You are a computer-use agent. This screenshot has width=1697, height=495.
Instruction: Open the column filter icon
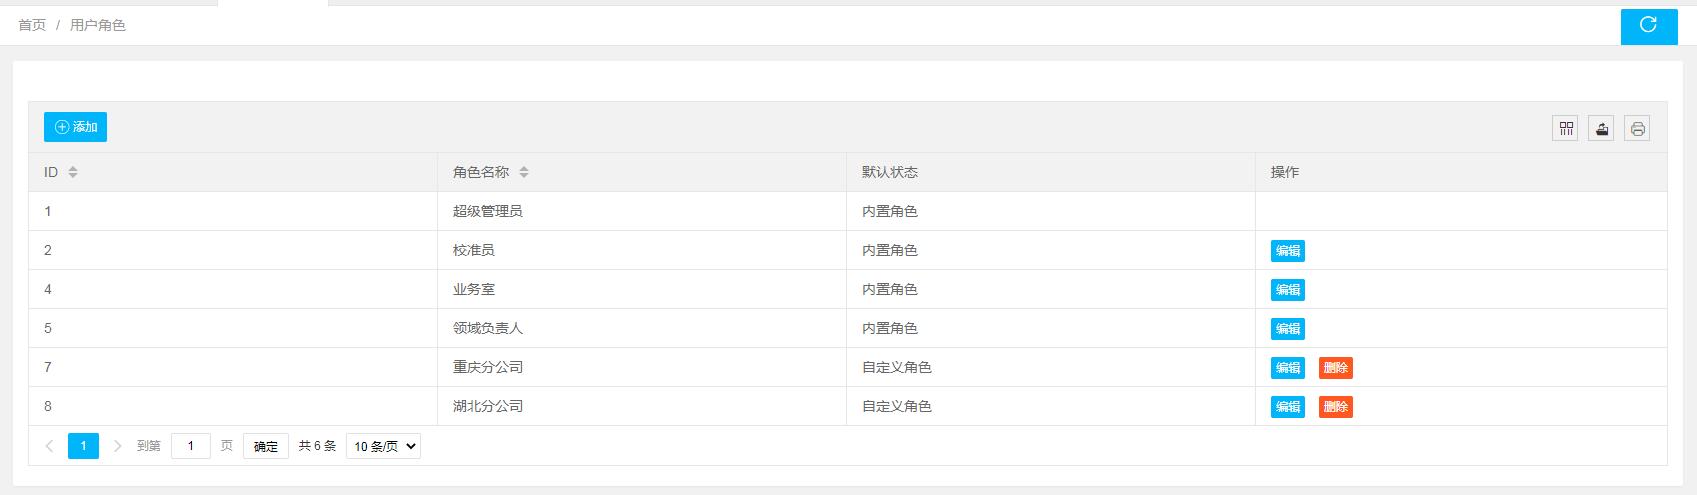pos(1565,128)
